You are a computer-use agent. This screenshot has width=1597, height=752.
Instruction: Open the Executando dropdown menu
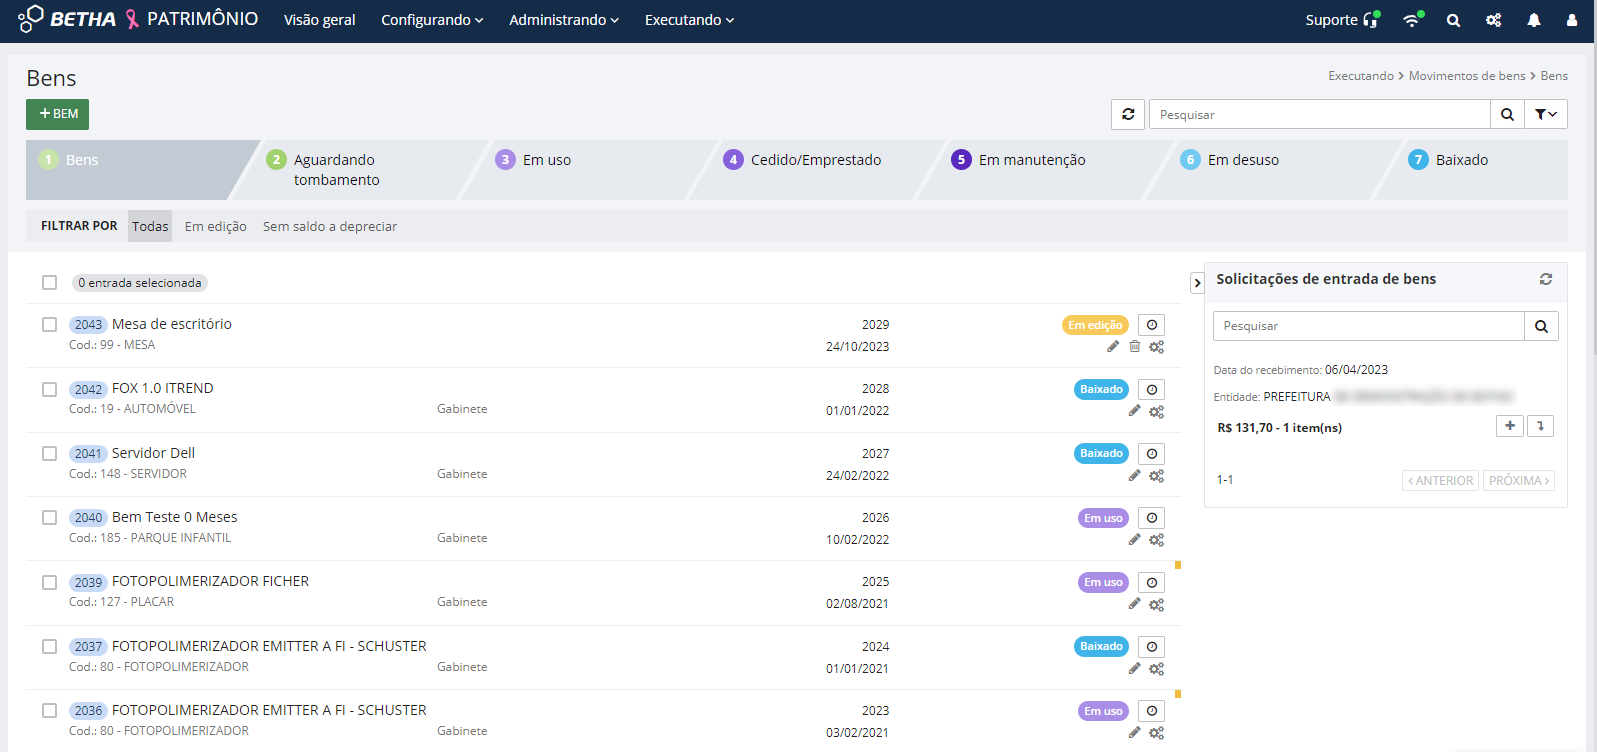tap(689, 20)
